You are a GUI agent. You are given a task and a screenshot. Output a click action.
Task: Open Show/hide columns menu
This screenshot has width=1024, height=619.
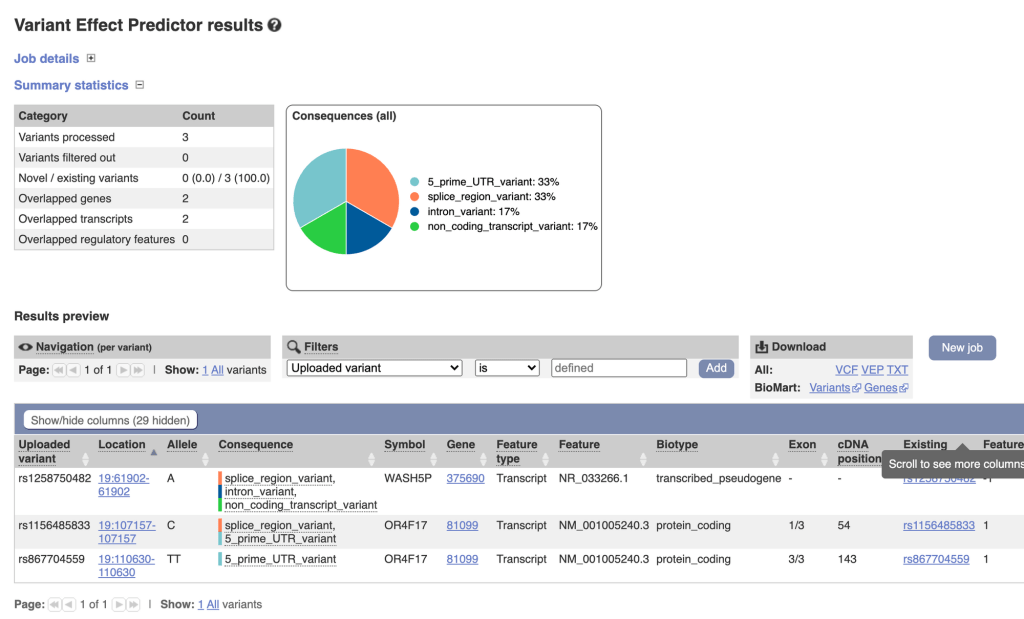110,420
